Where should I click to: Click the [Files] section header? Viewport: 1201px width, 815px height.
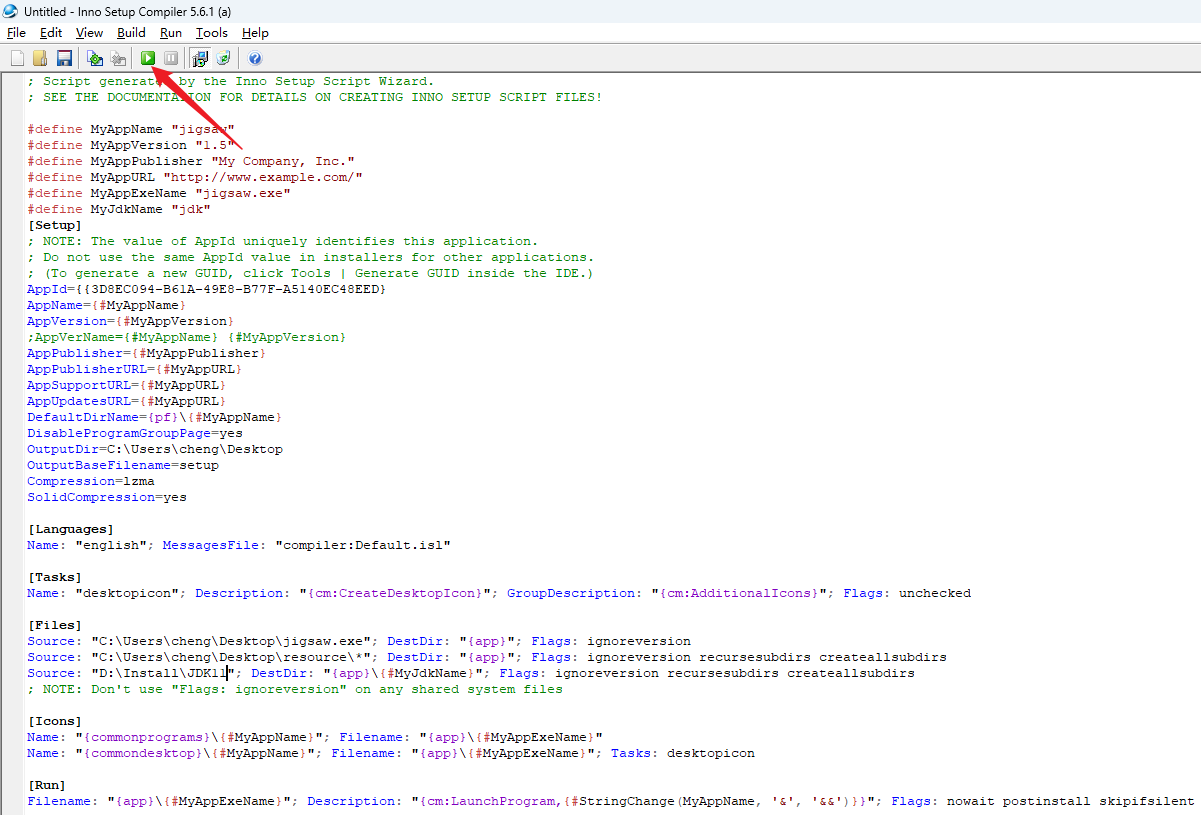click(x=55, y=625)
